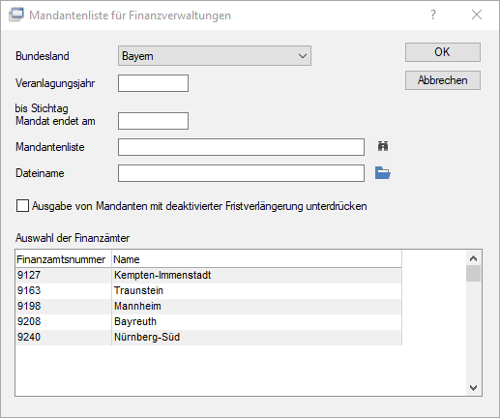Click the help question mark in title bar
Viewport: 500px width, 418px height.
433,15
